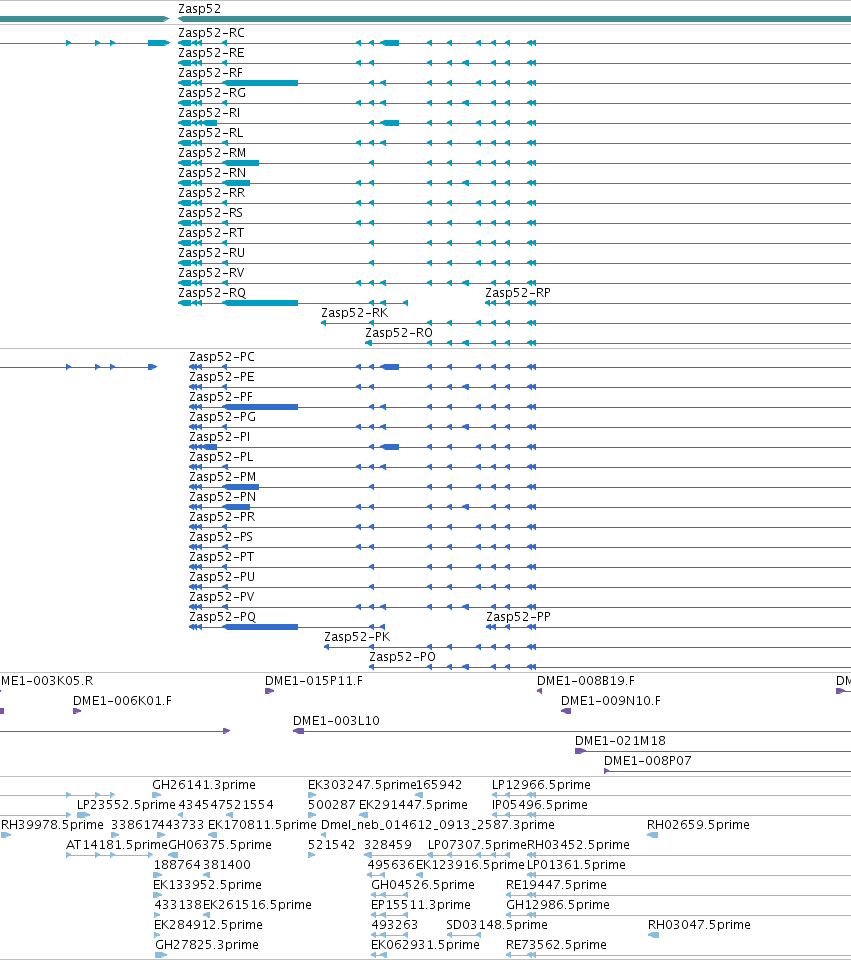Select the LP12966.5prime EST label

tap(541, 785)
